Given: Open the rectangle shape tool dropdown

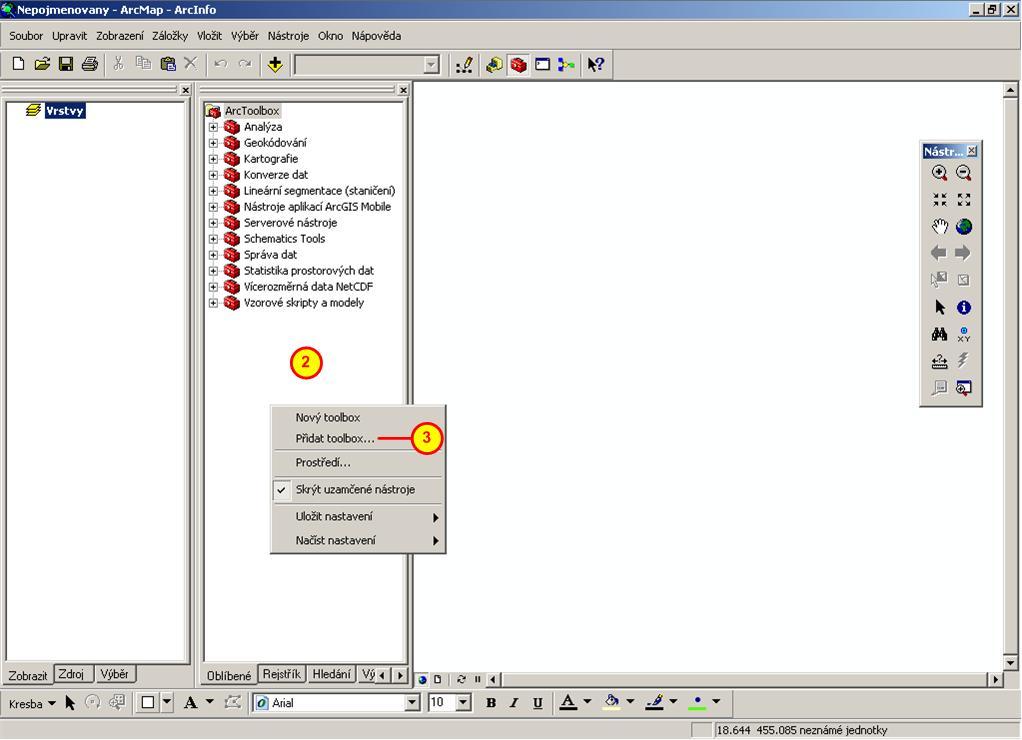Looking at the screenshot, I should click(x=168, y=702).
